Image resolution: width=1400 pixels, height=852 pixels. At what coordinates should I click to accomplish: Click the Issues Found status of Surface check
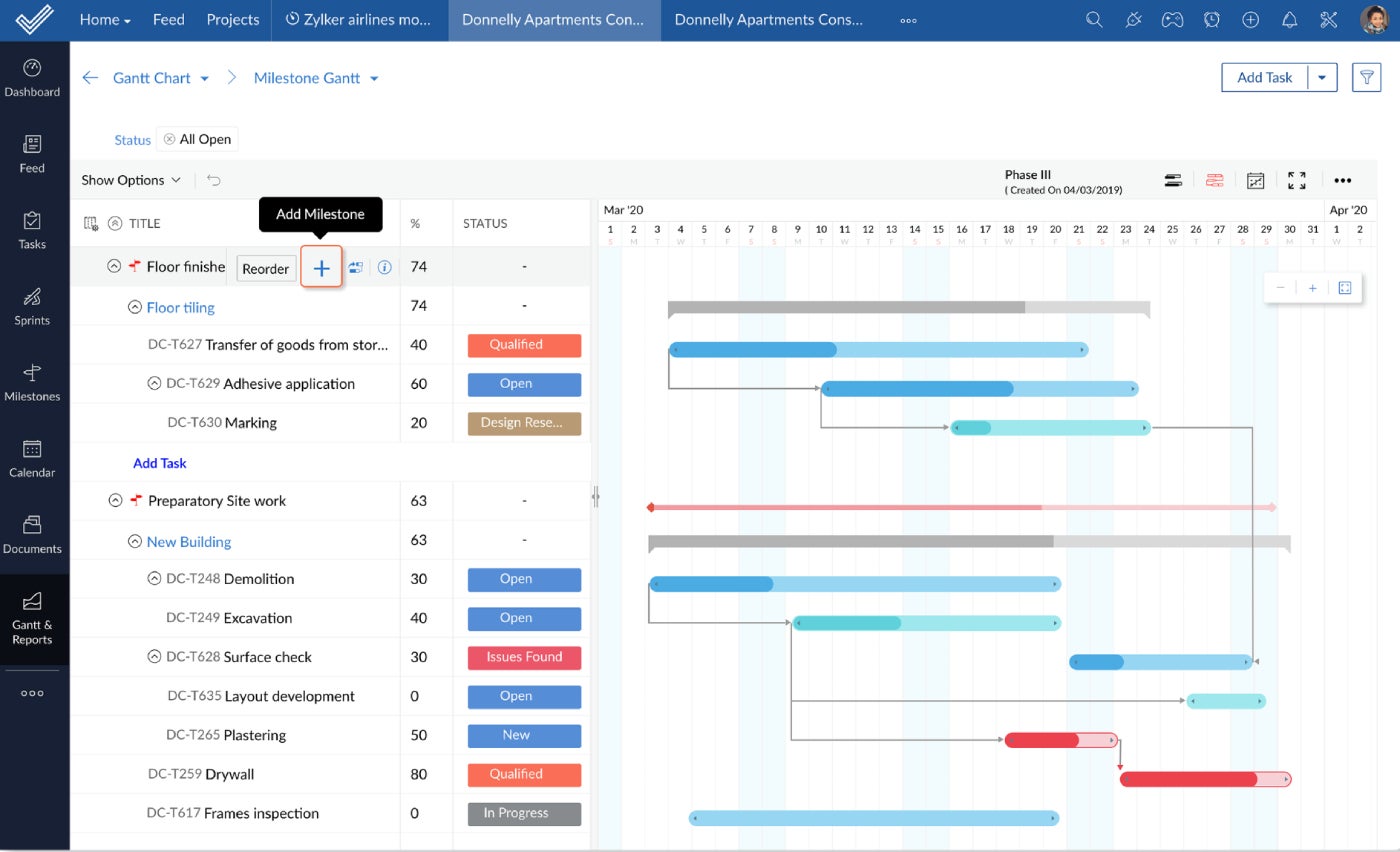[x=524, y=657]
